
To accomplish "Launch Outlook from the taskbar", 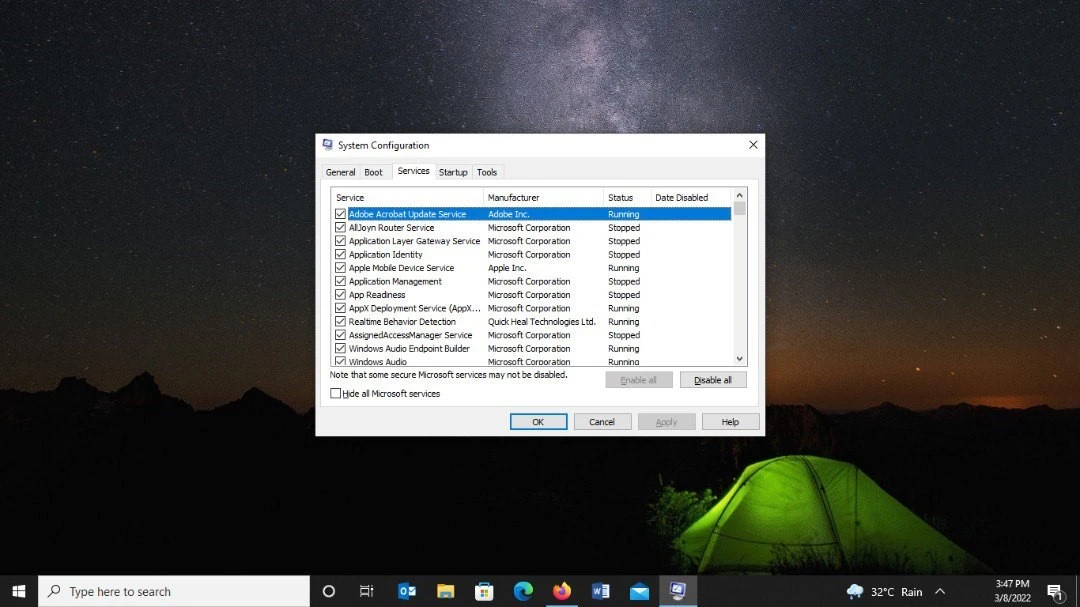I will (407, 591).
